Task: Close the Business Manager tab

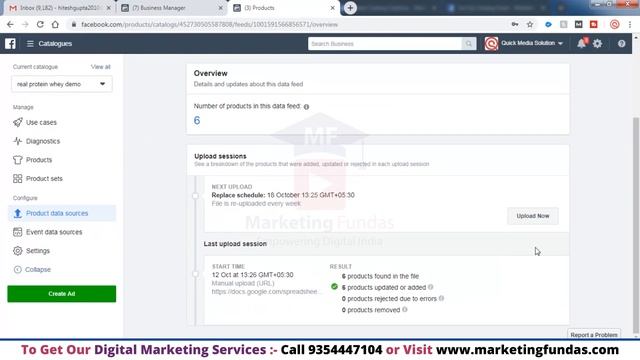Action: [x=220, y=8]
